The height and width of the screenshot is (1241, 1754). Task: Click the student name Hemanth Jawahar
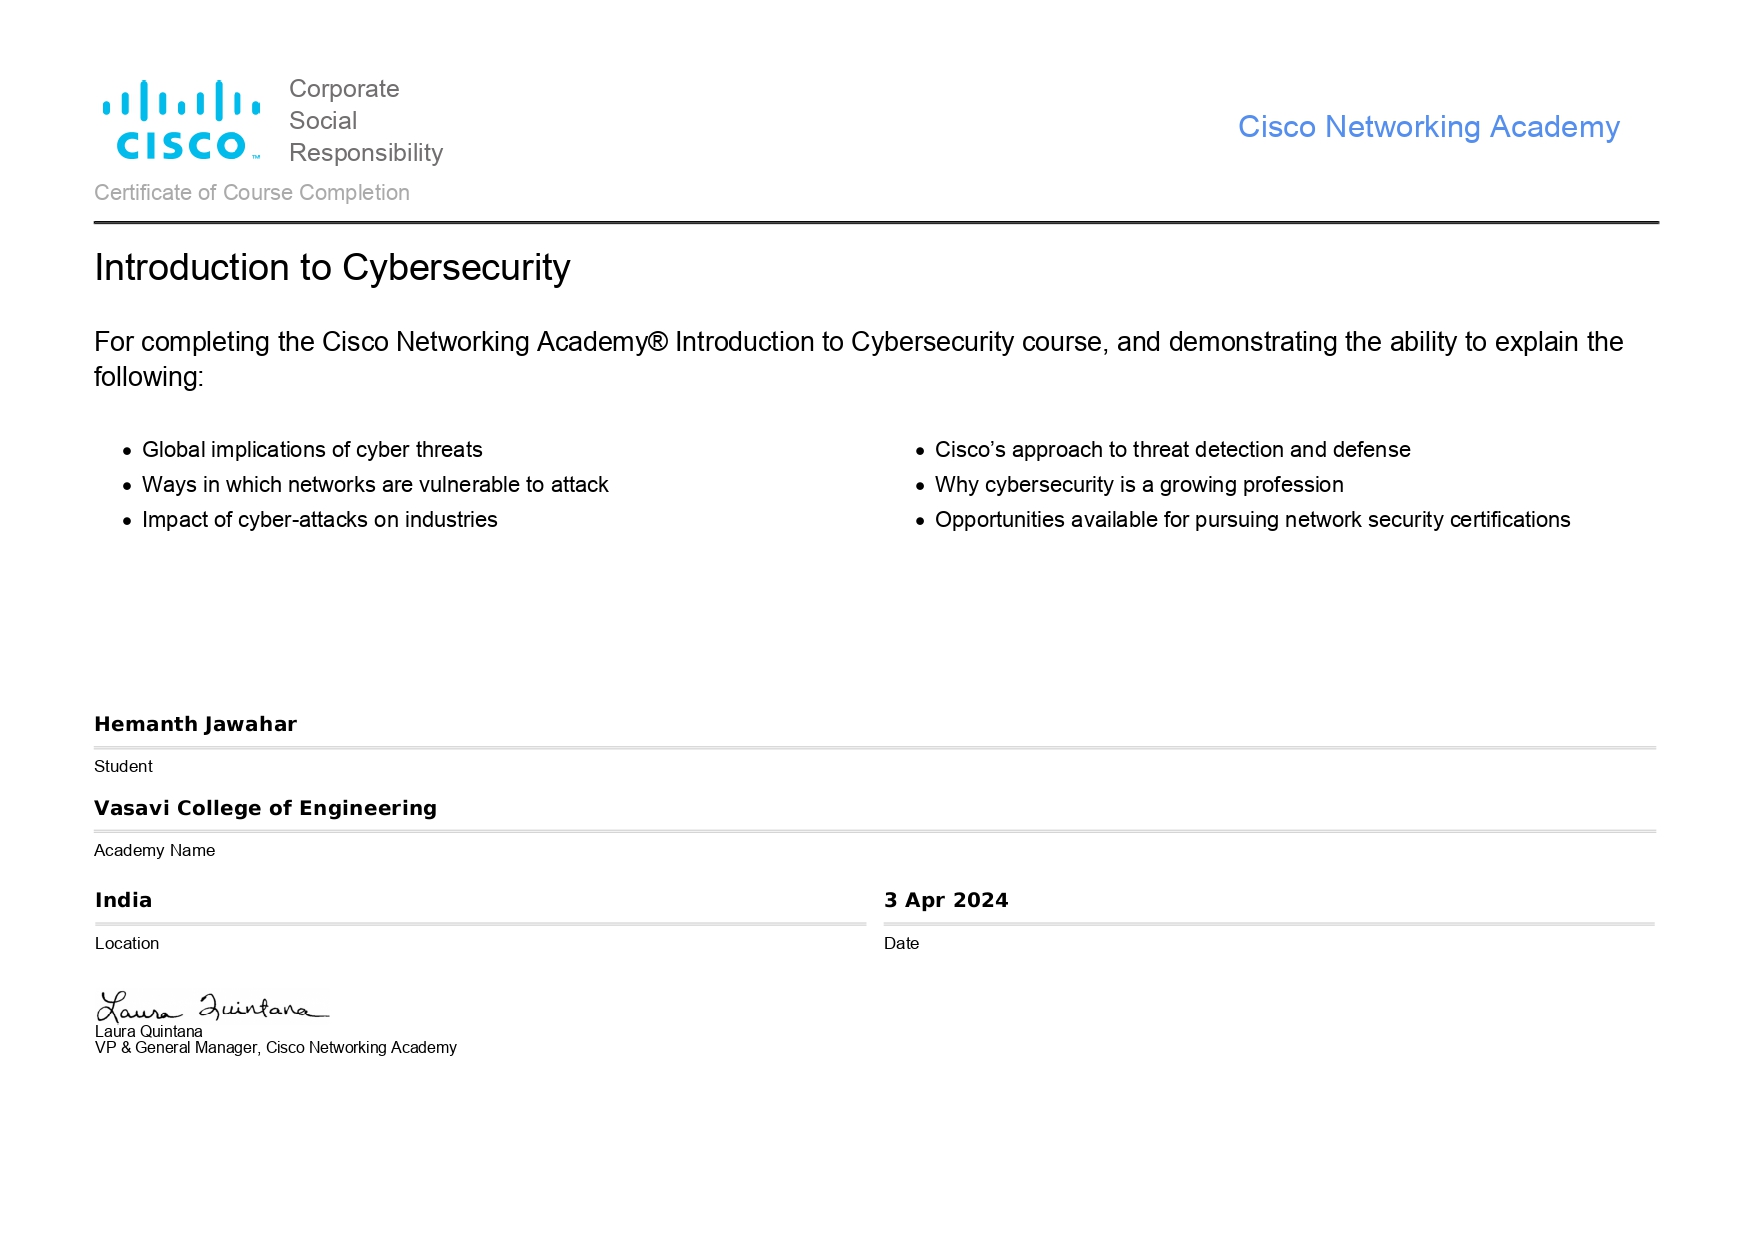point(195,724)
